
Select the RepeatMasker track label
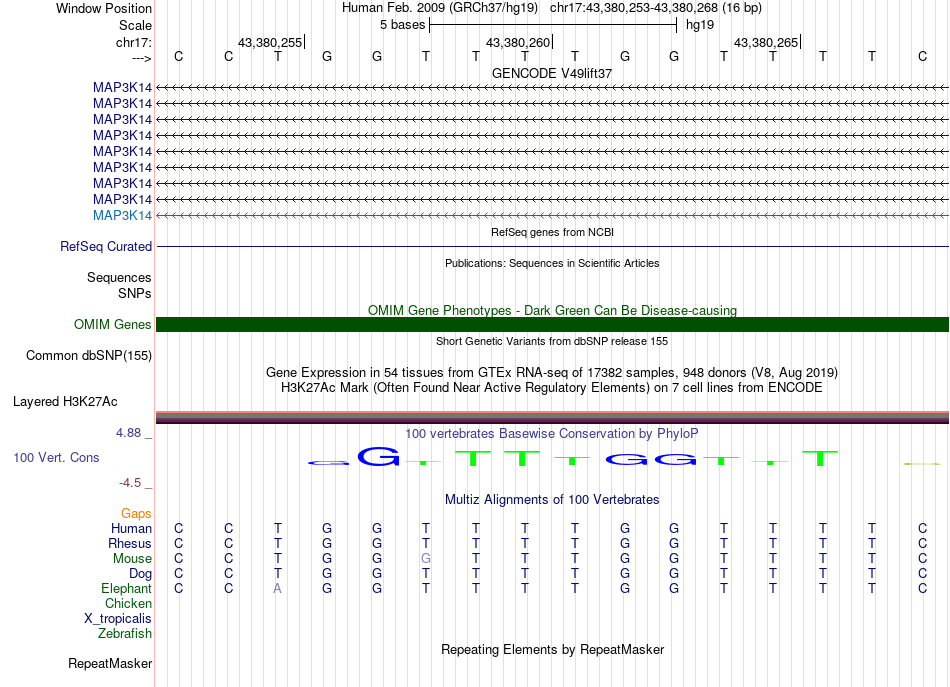[110, 664]
